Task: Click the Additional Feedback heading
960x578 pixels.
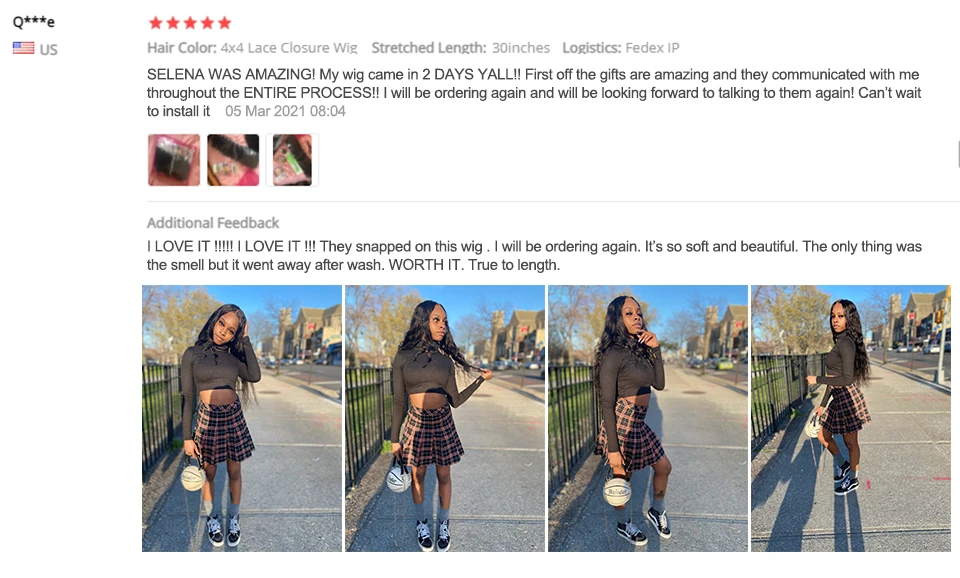Action: tap(213, 223)
